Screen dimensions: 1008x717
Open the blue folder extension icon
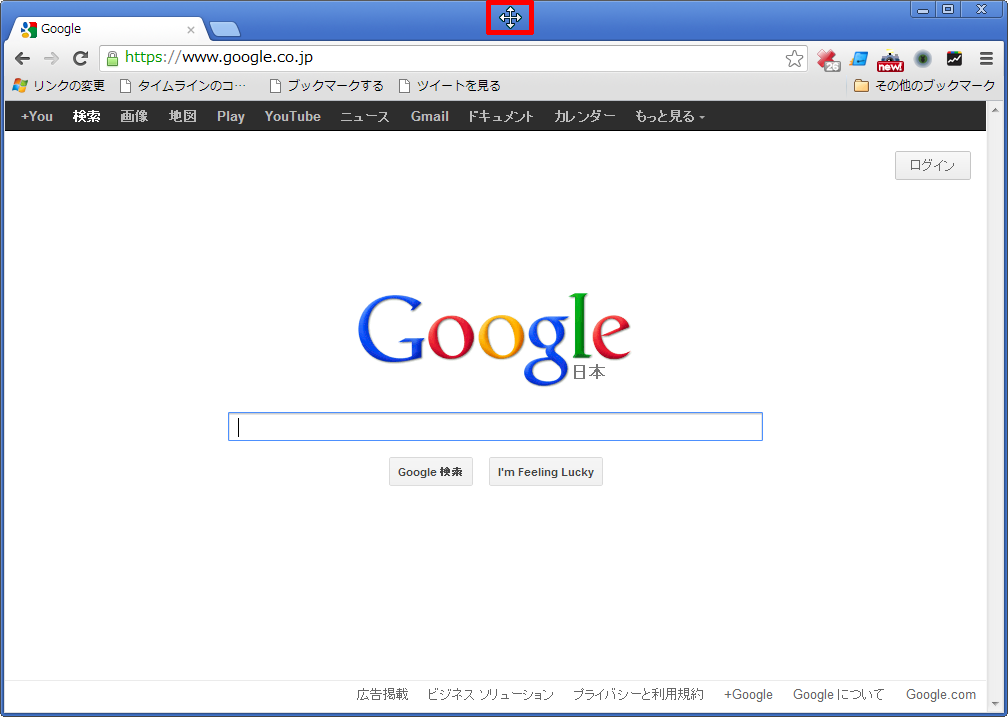click(859, 59)
